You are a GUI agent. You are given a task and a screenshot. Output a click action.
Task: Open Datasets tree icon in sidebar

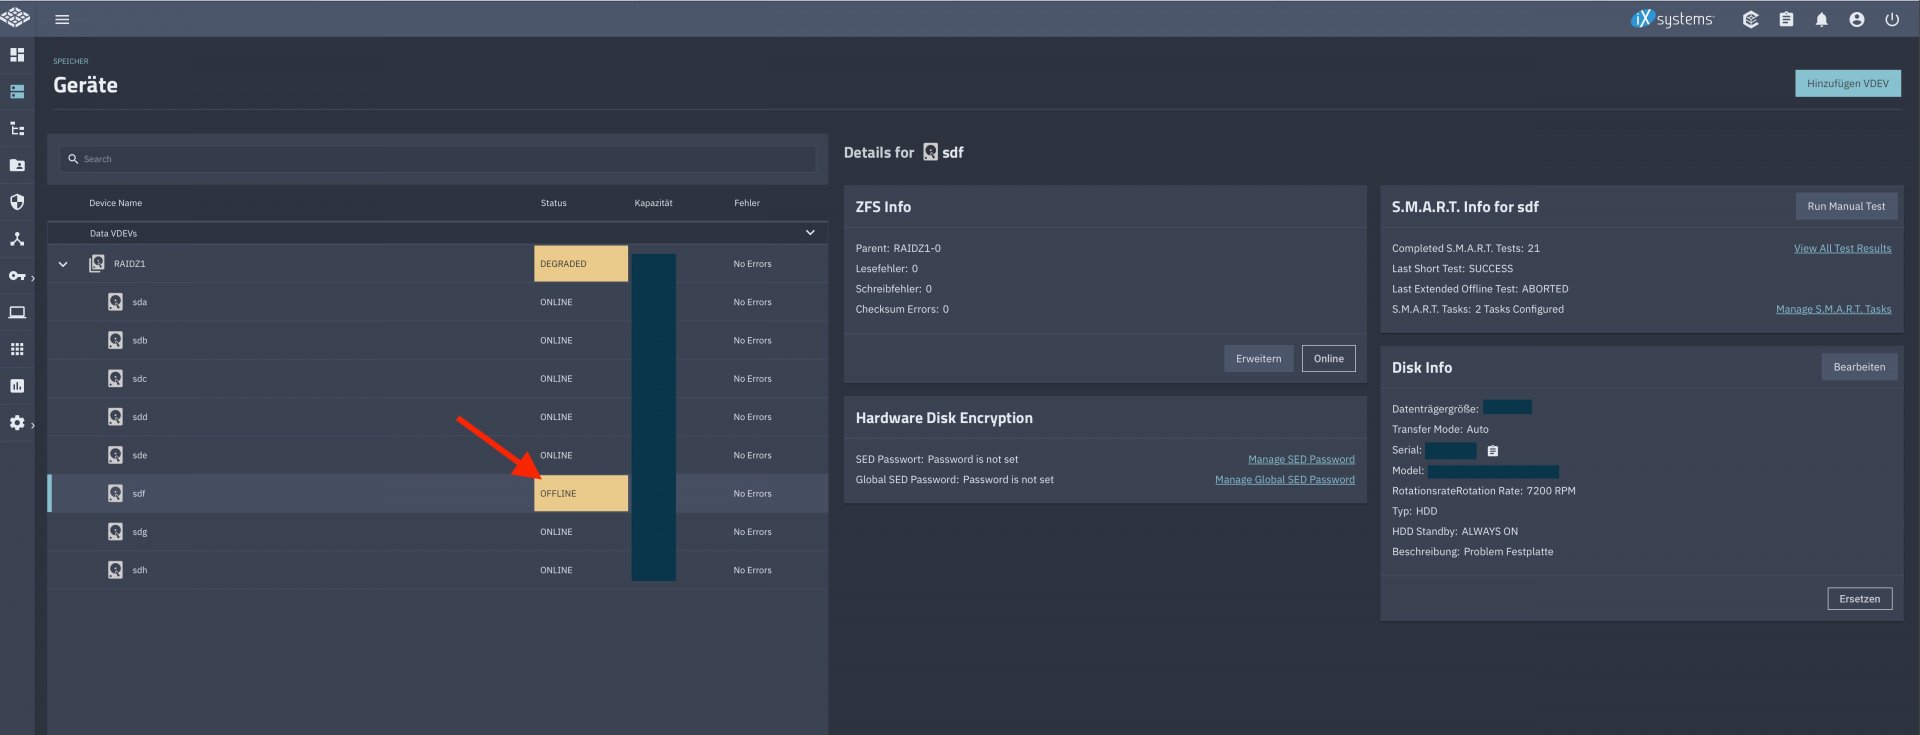click(x=17, y=129)
